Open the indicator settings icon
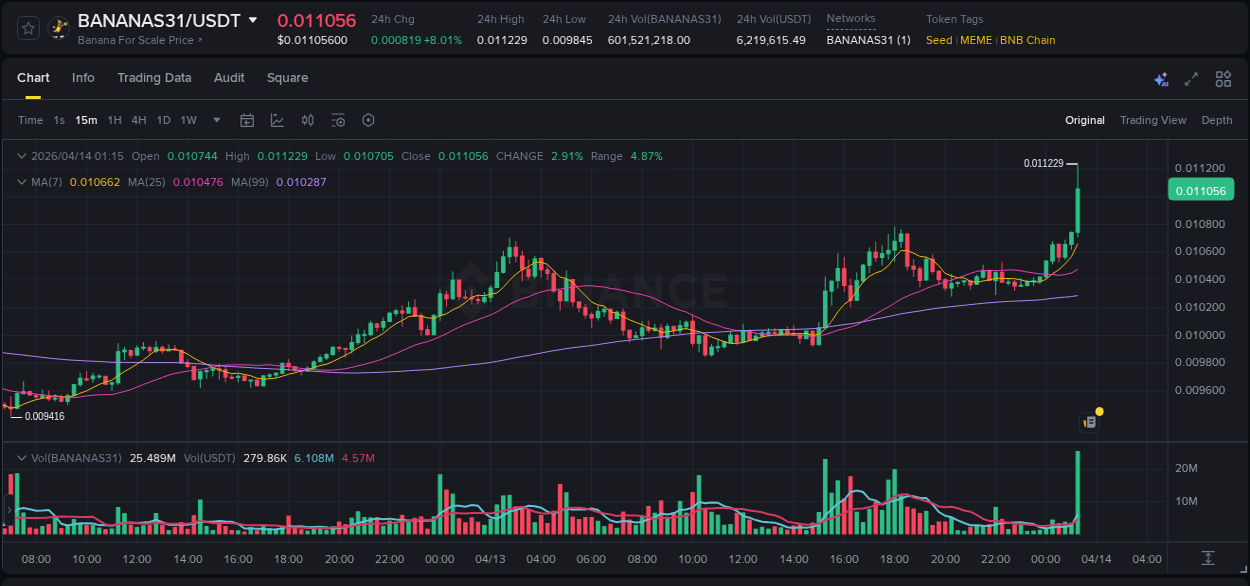Image resolution: width=1250 pixels, height=586 pixels. 338,120
